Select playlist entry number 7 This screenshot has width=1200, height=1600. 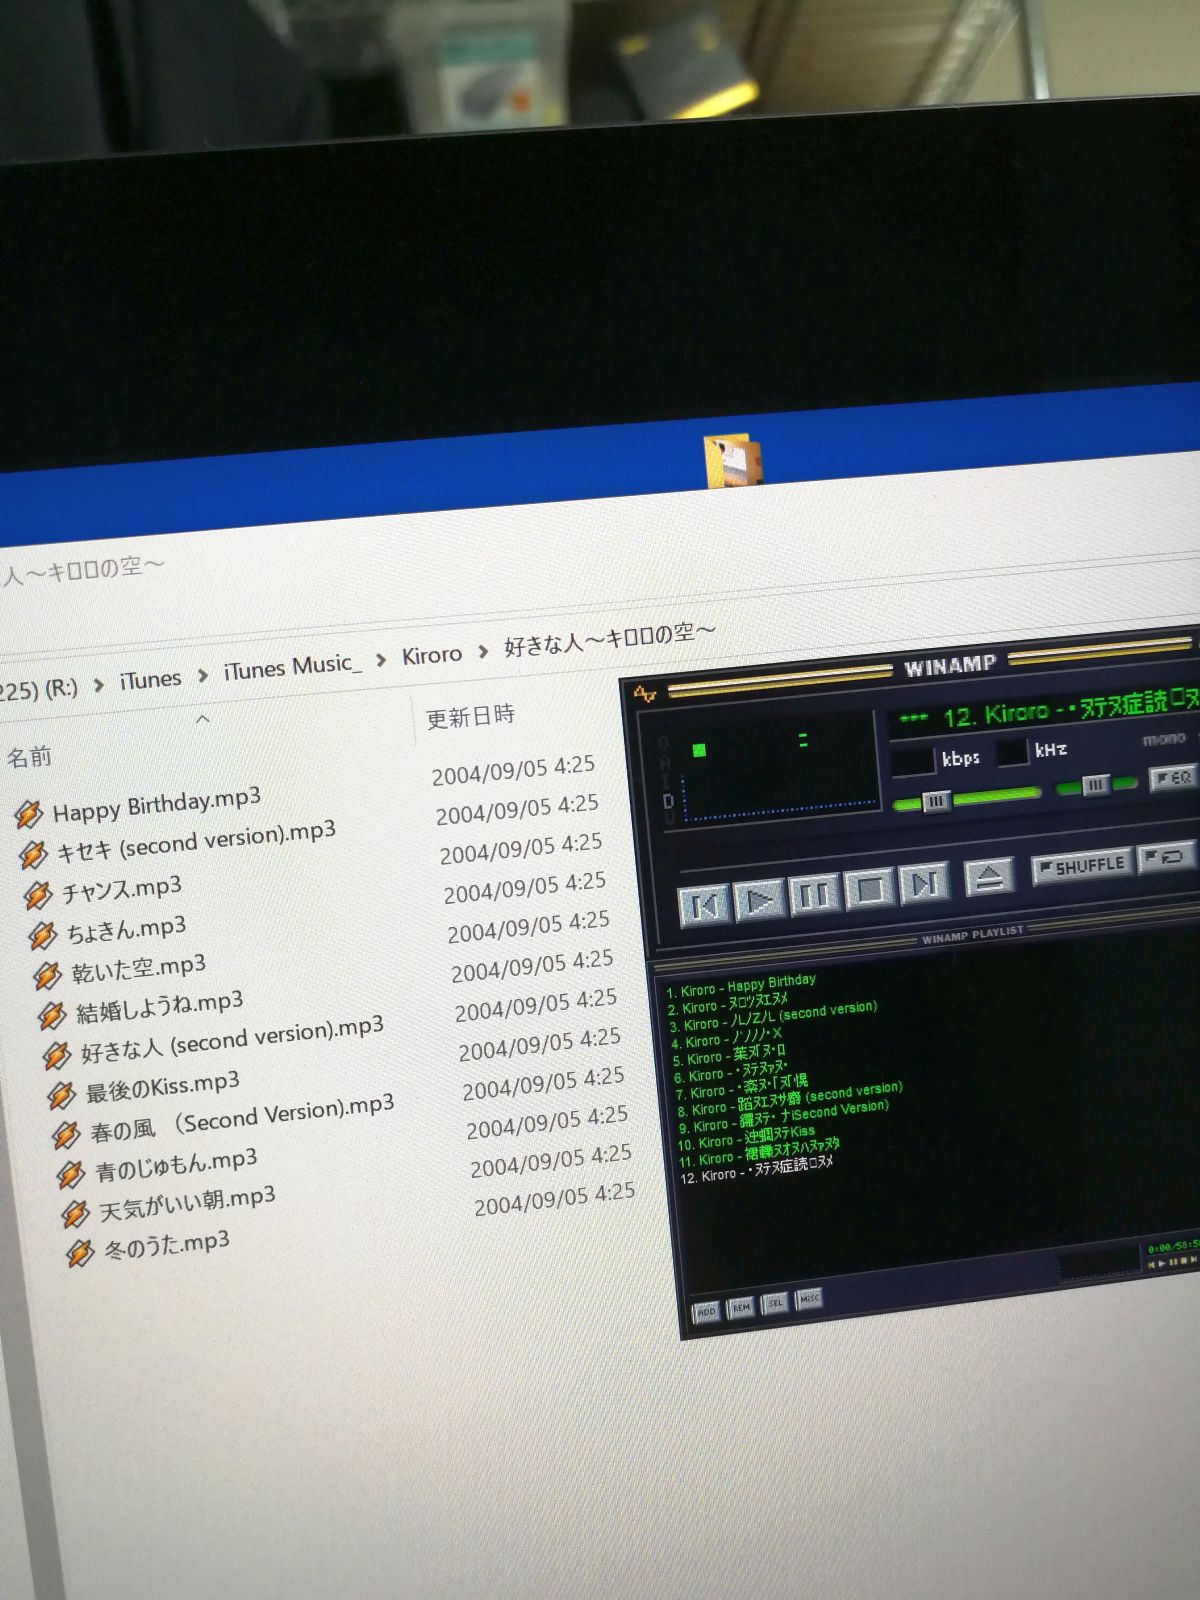(742, 1088)
